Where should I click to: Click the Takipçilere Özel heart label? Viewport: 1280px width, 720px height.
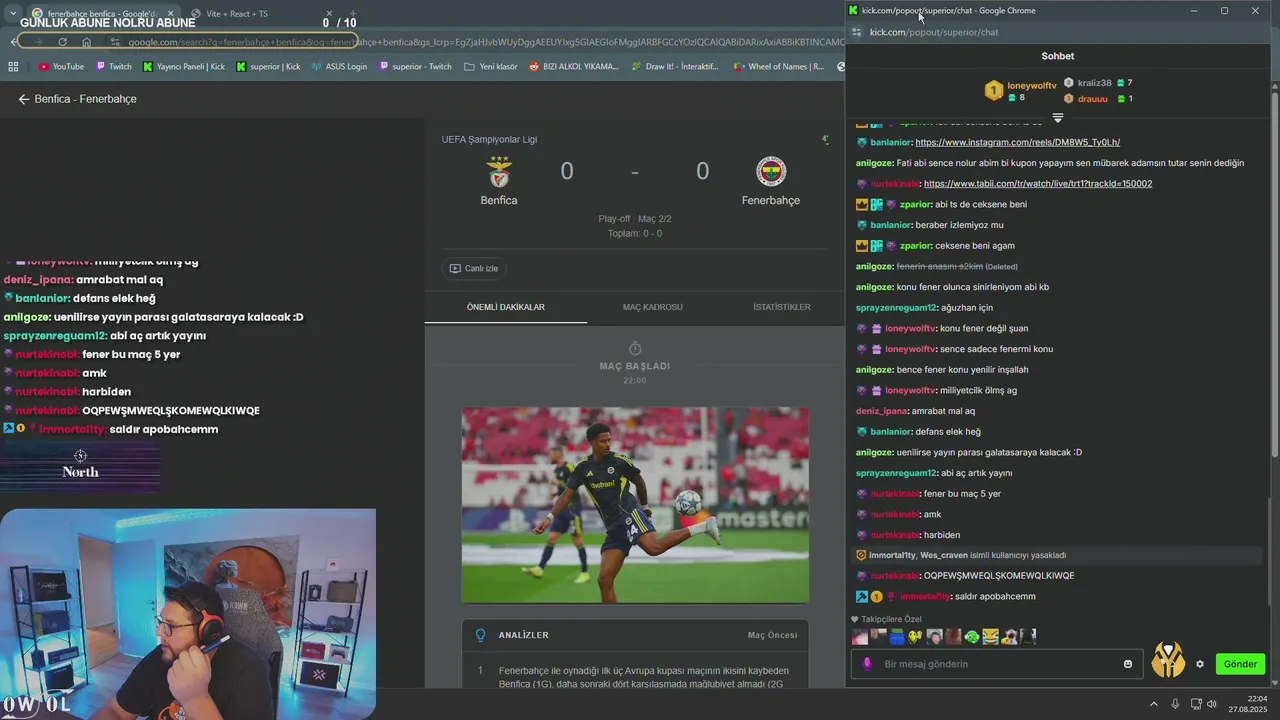tap(886, 619)
